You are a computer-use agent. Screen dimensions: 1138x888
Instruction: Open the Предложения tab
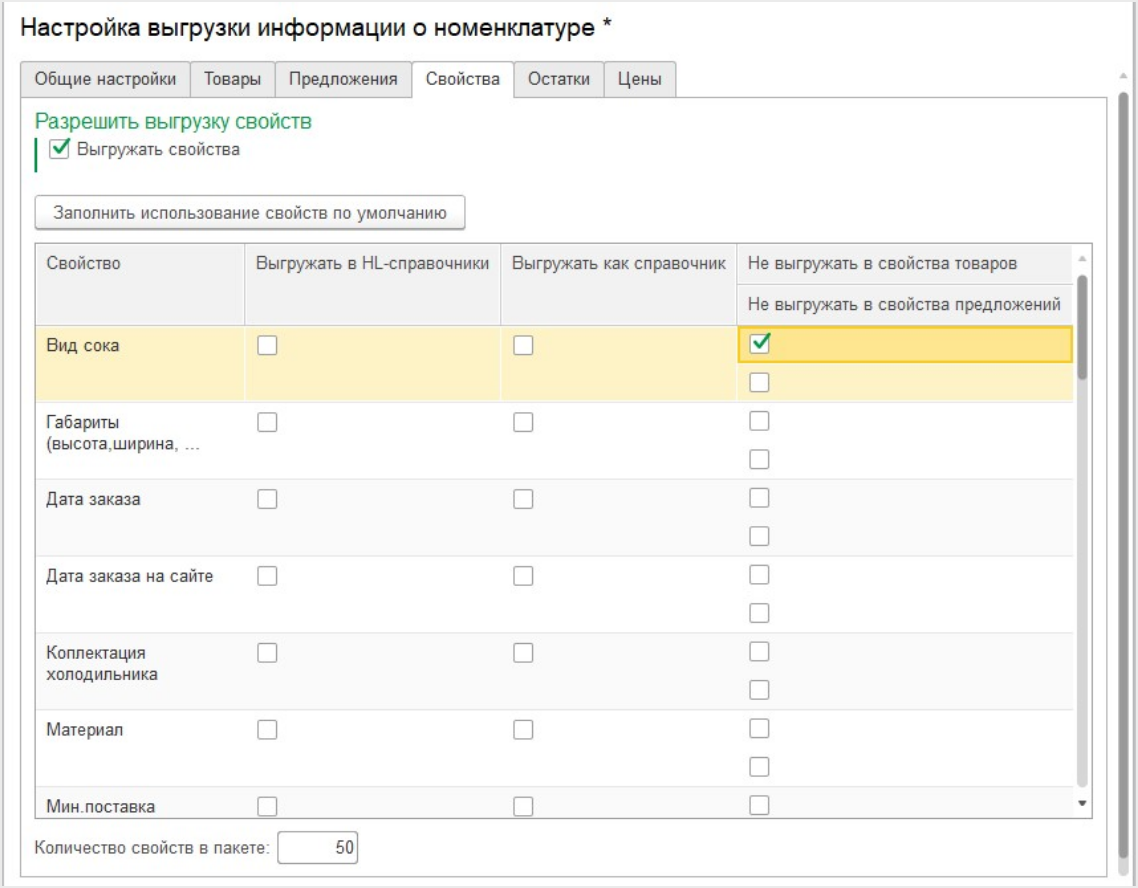343,80
